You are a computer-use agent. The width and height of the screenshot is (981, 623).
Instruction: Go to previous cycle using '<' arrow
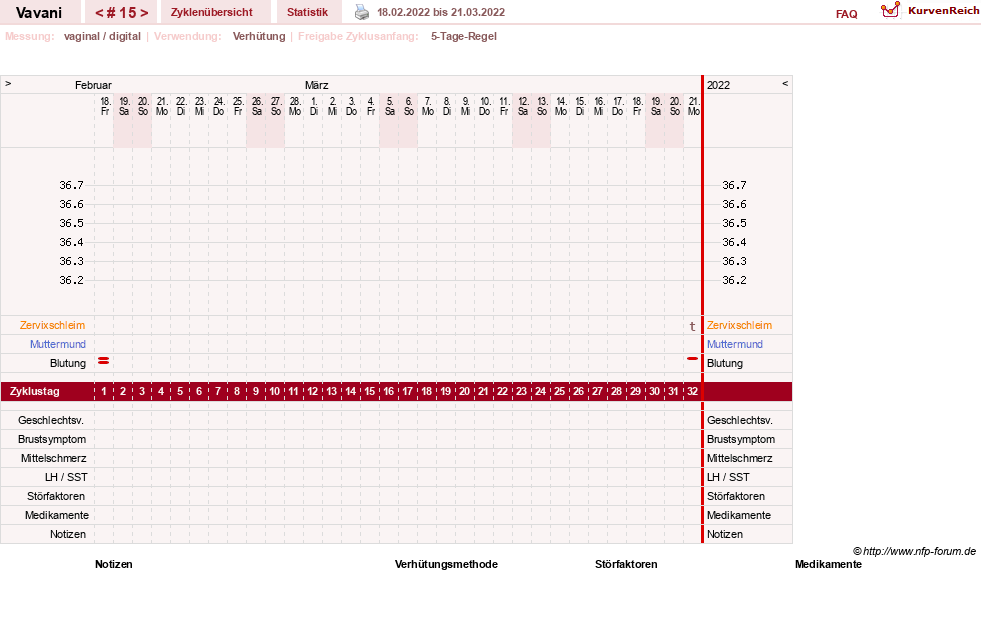click(x=99, y=13)
